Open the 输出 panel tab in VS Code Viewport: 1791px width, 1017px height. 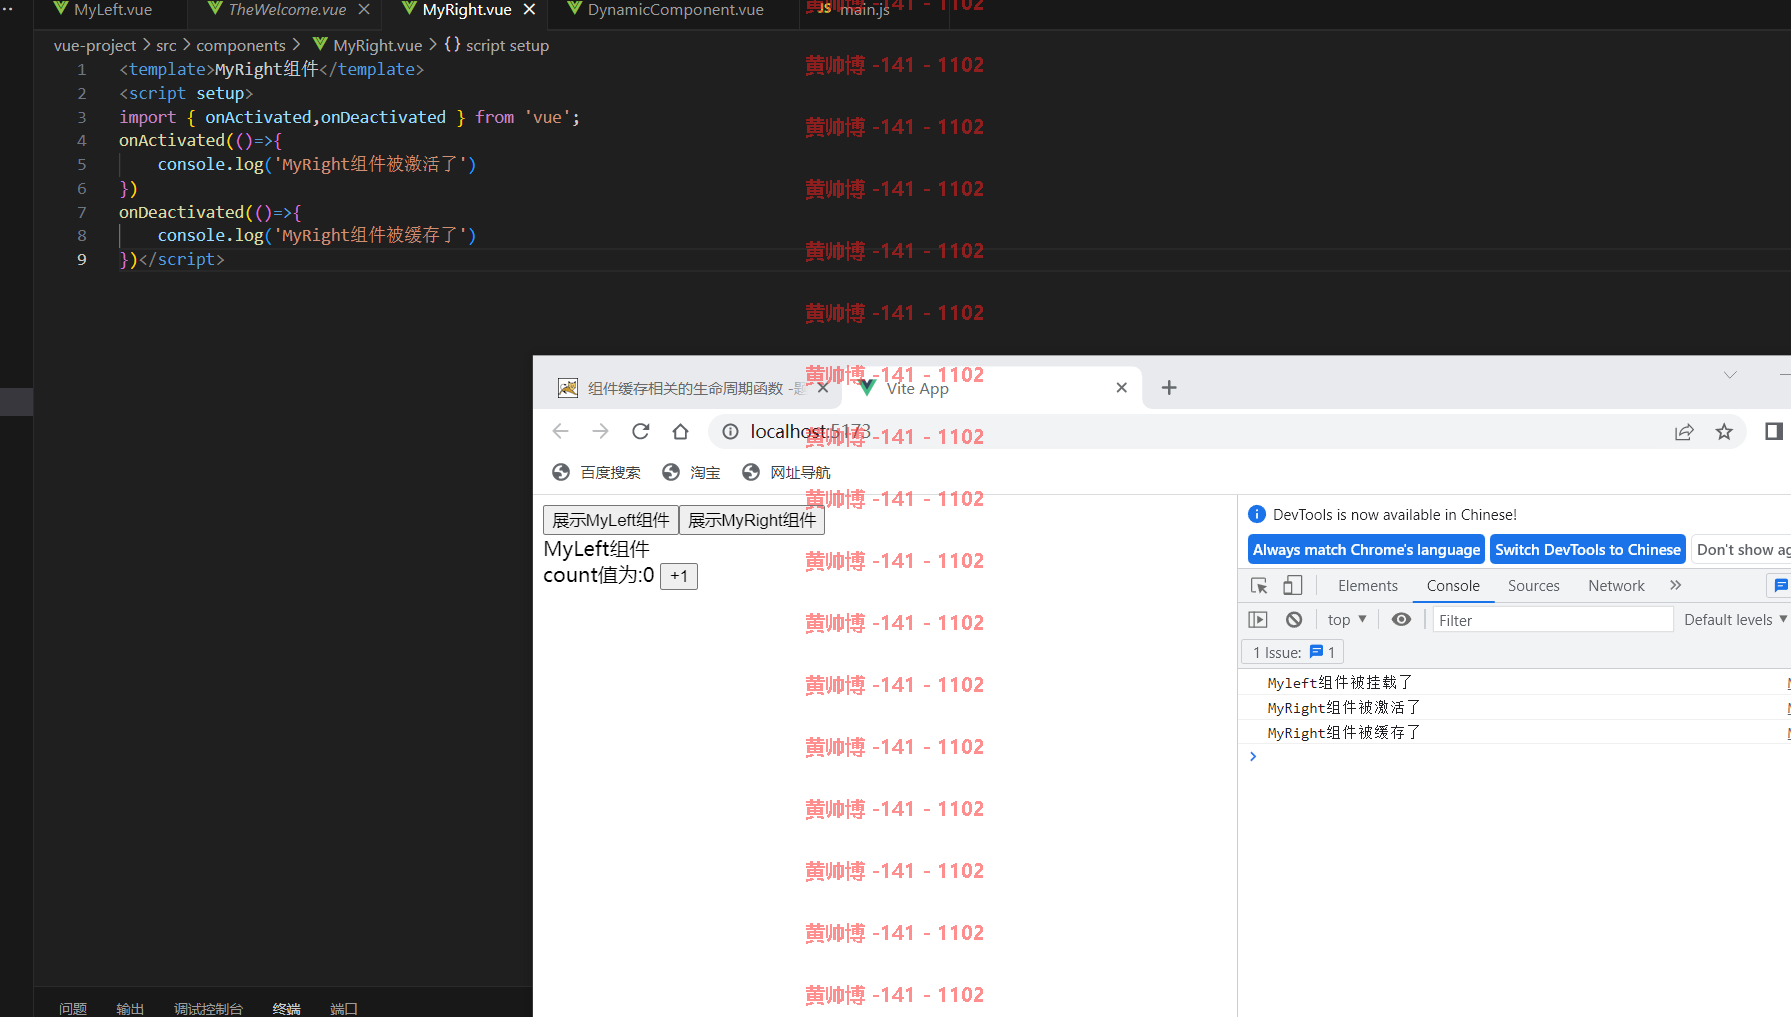coord(130,1008)
